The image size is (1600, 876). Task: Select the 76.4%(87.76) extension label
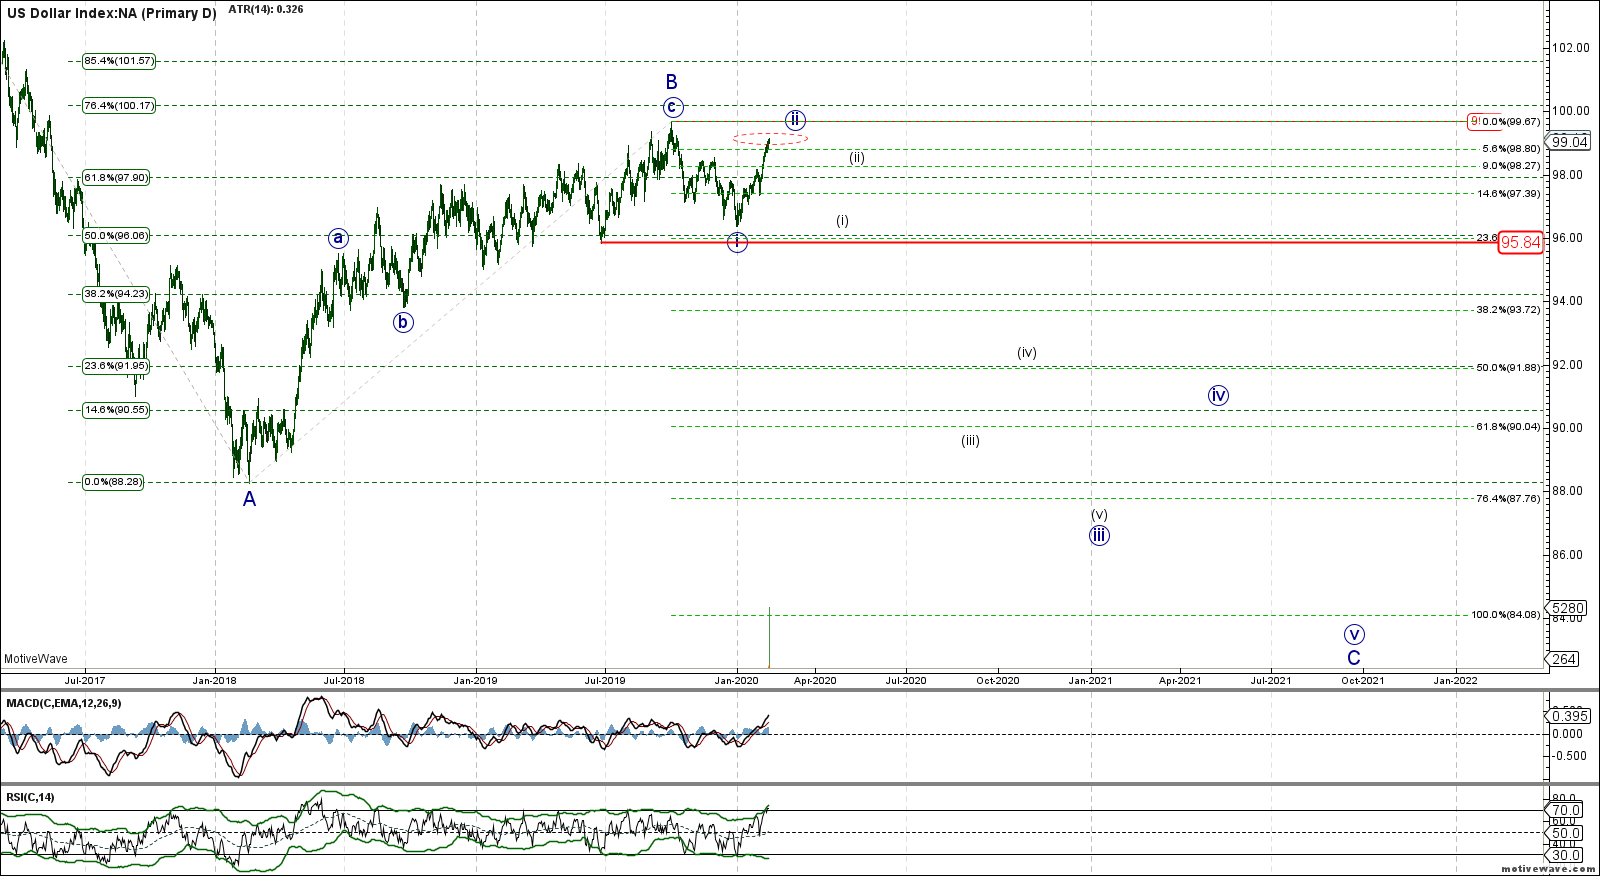(x=1508, y=499)
